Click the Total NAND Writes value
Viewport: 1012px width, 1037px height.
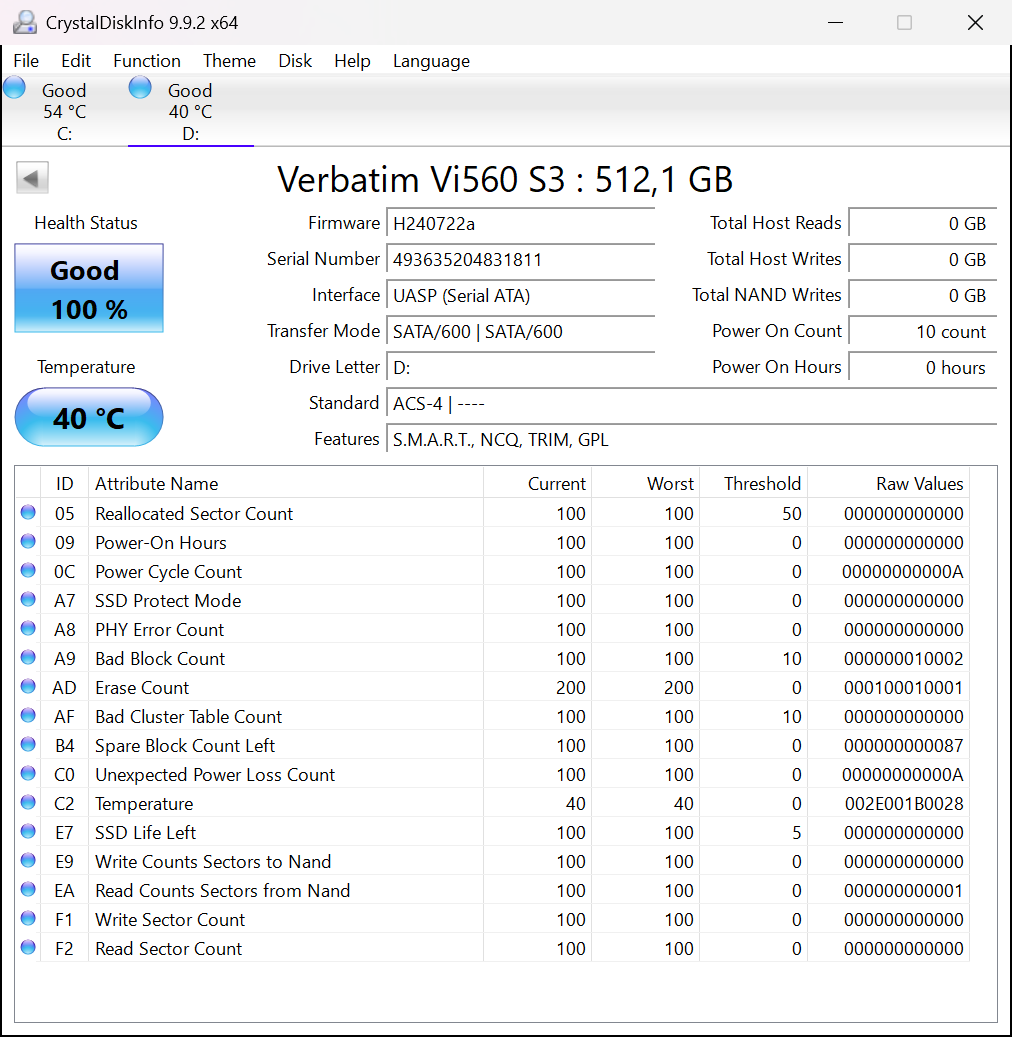tap(923, 296)
